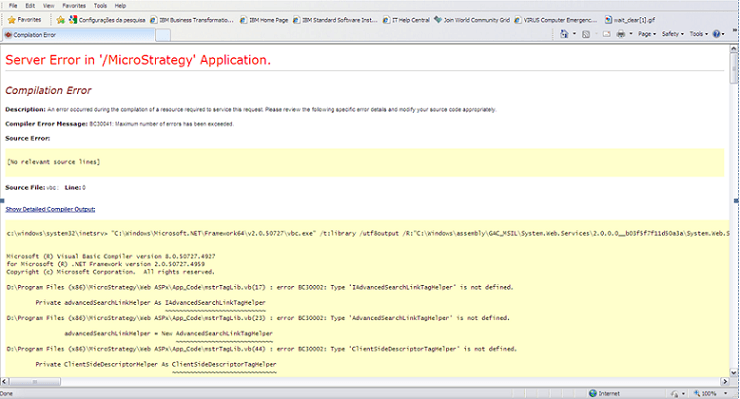Click the 100% zoom level button
The image size is (740, 399).
tap(706, 393)
